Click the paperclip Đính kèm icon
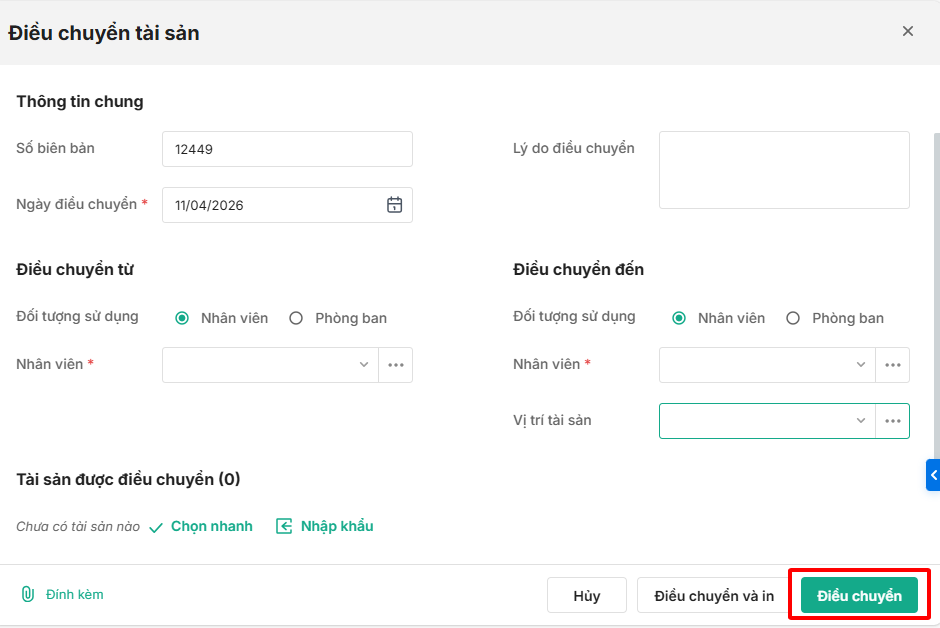Viewport: 940px width, 628px height. pyautogui.click(x=28, y=594)
